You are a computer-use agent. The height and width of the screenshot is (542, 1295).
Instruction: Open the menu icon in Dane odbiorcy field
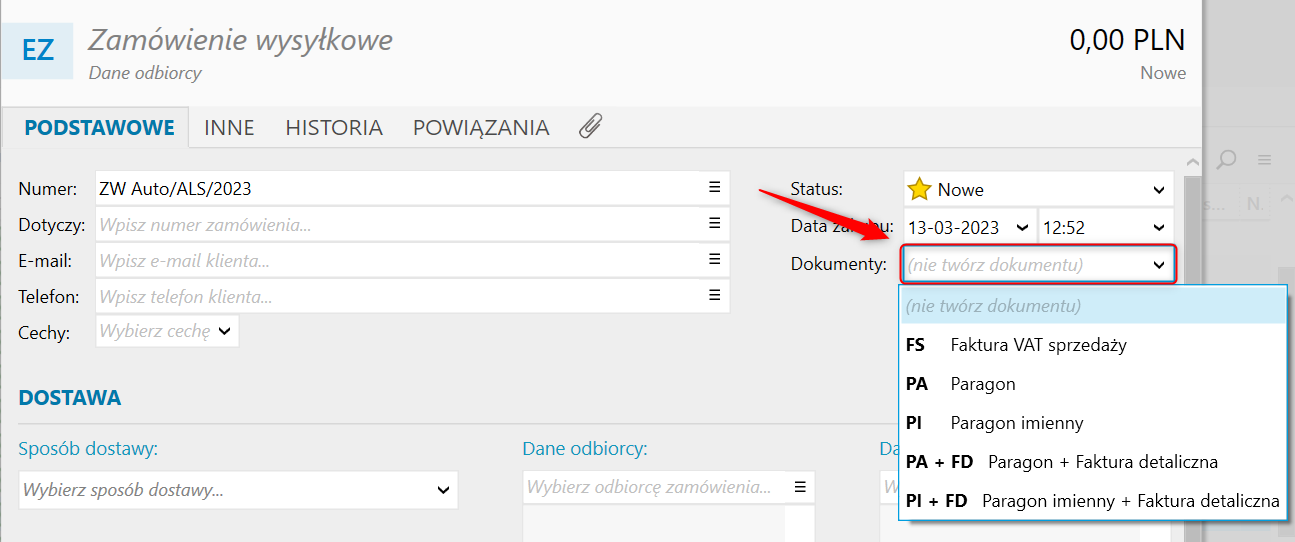point(799,487)
